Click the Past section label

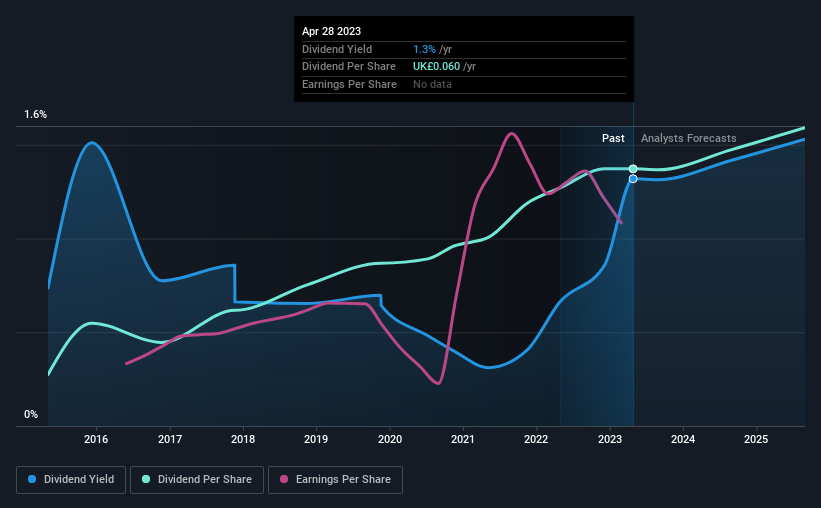[613, 138]
